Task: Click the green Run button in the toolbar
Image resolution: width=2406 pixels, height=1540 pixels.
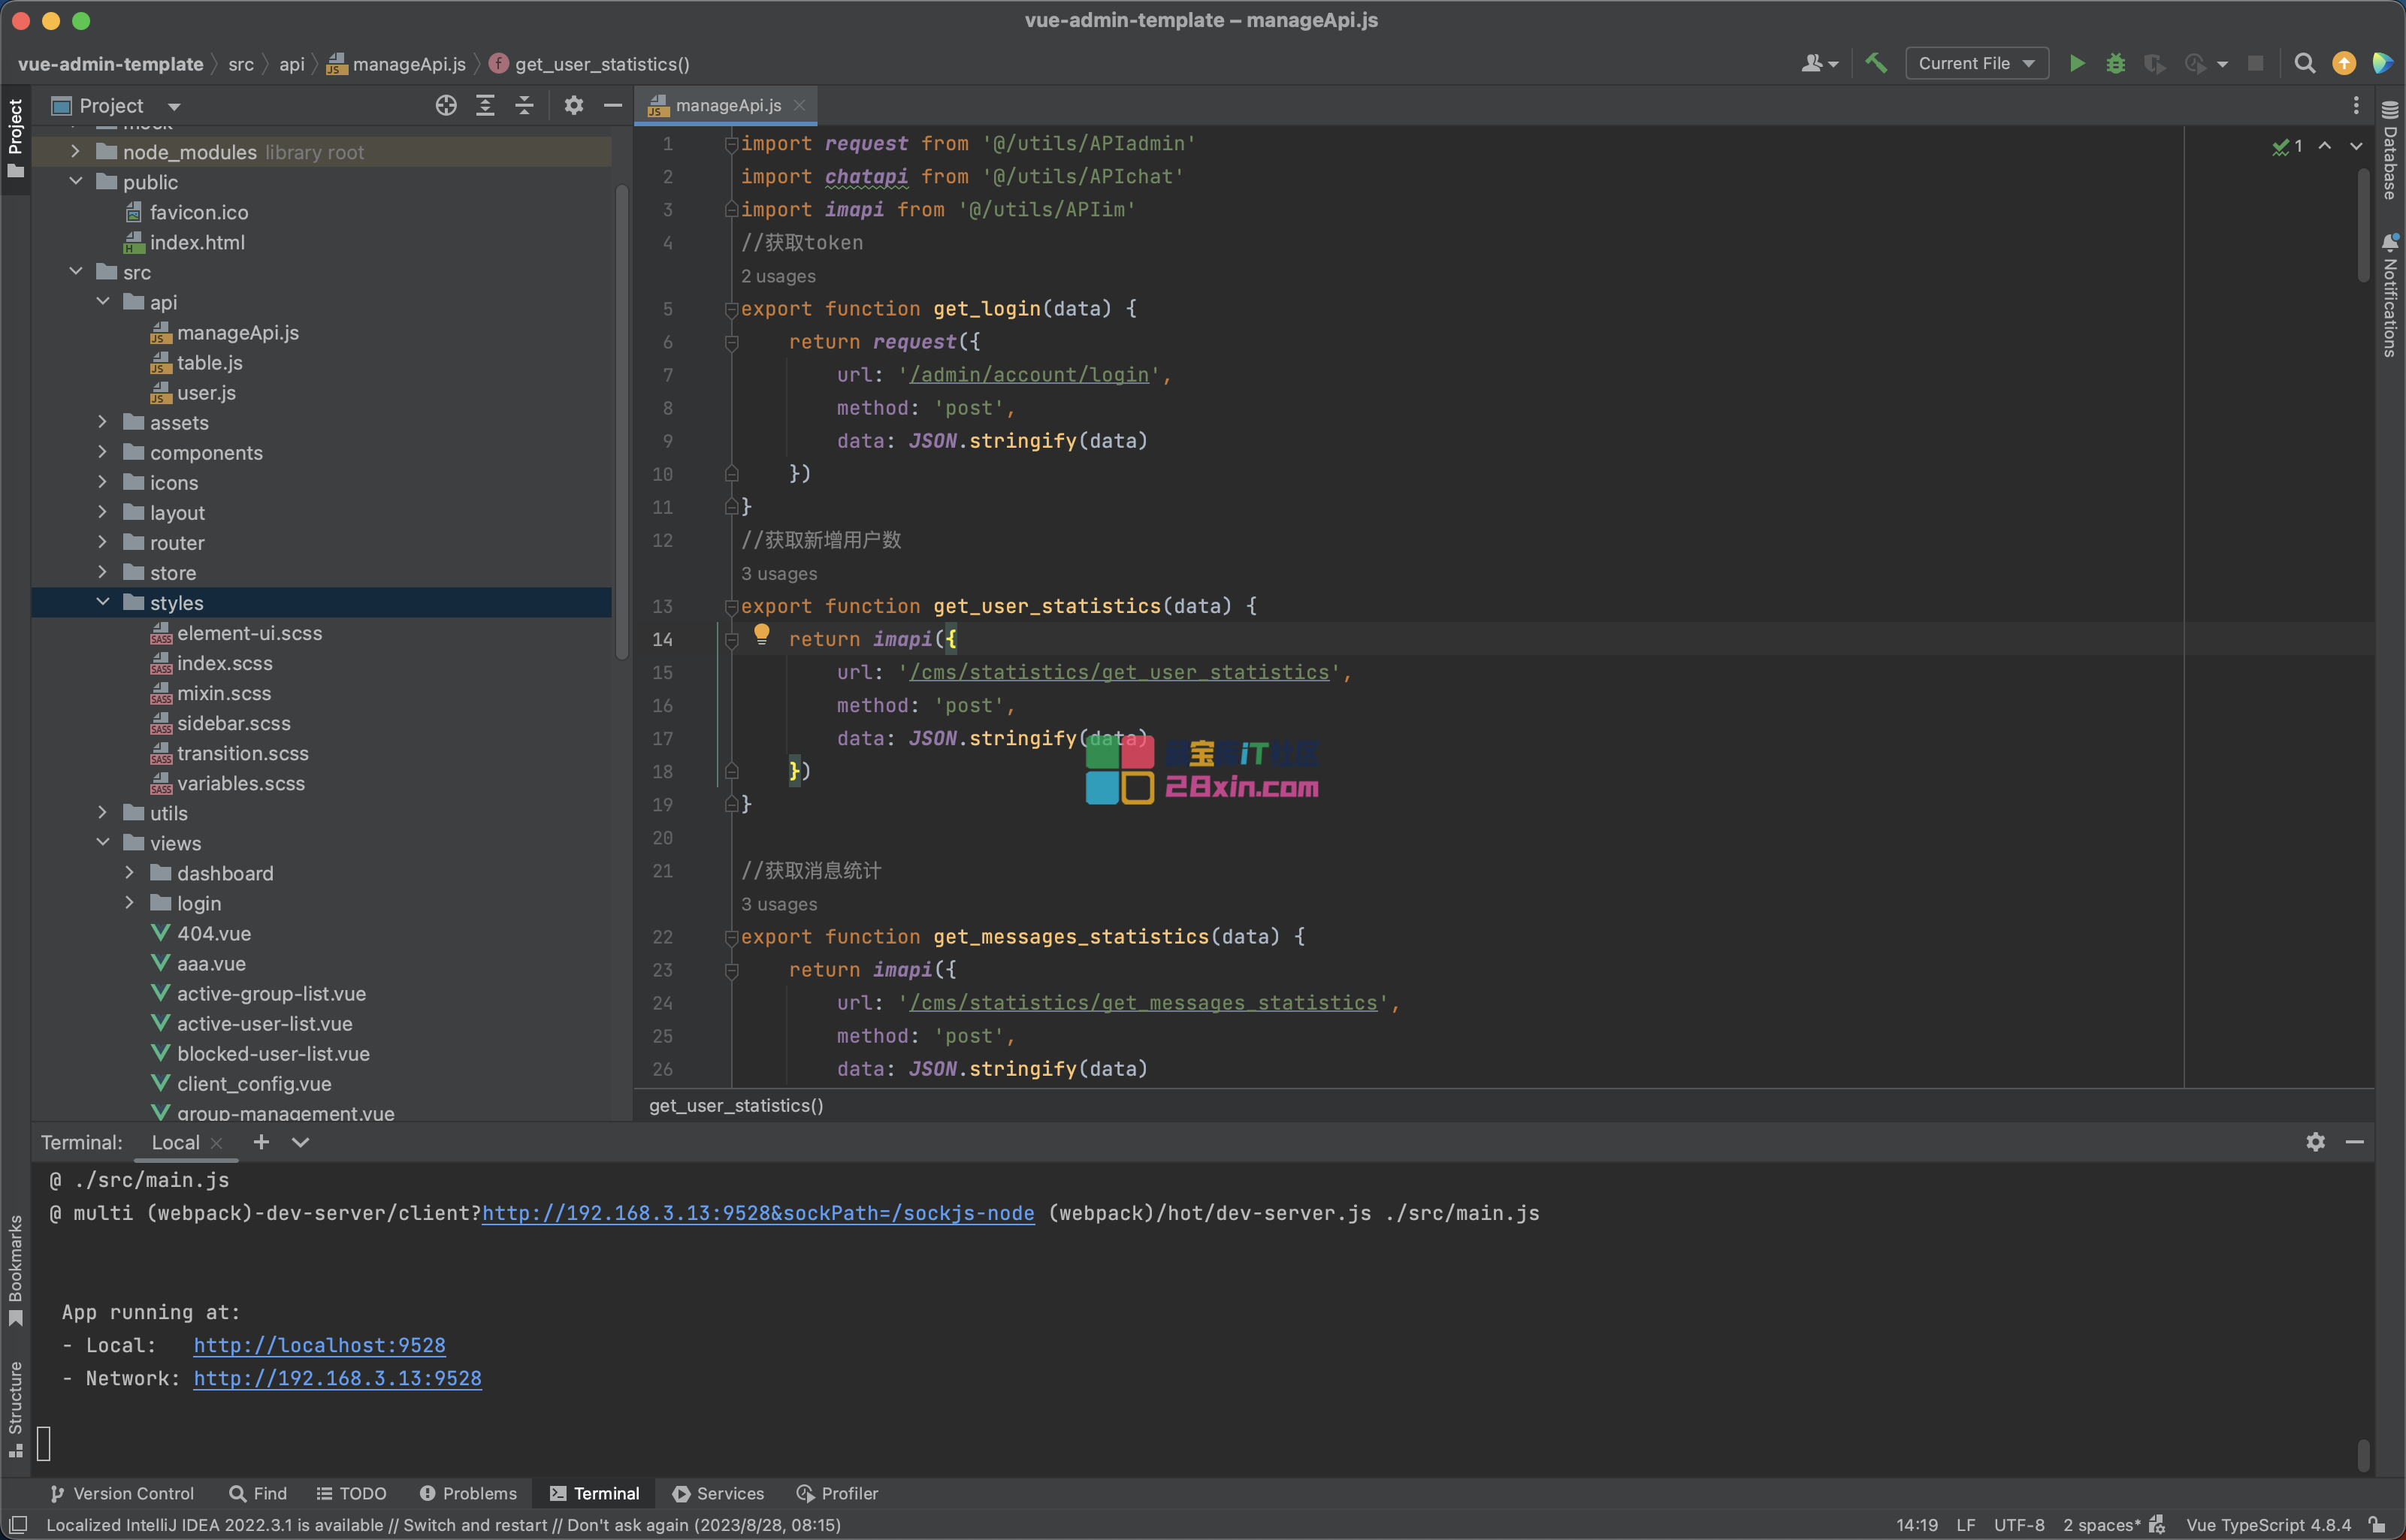Action: [x=2077, y=64]
